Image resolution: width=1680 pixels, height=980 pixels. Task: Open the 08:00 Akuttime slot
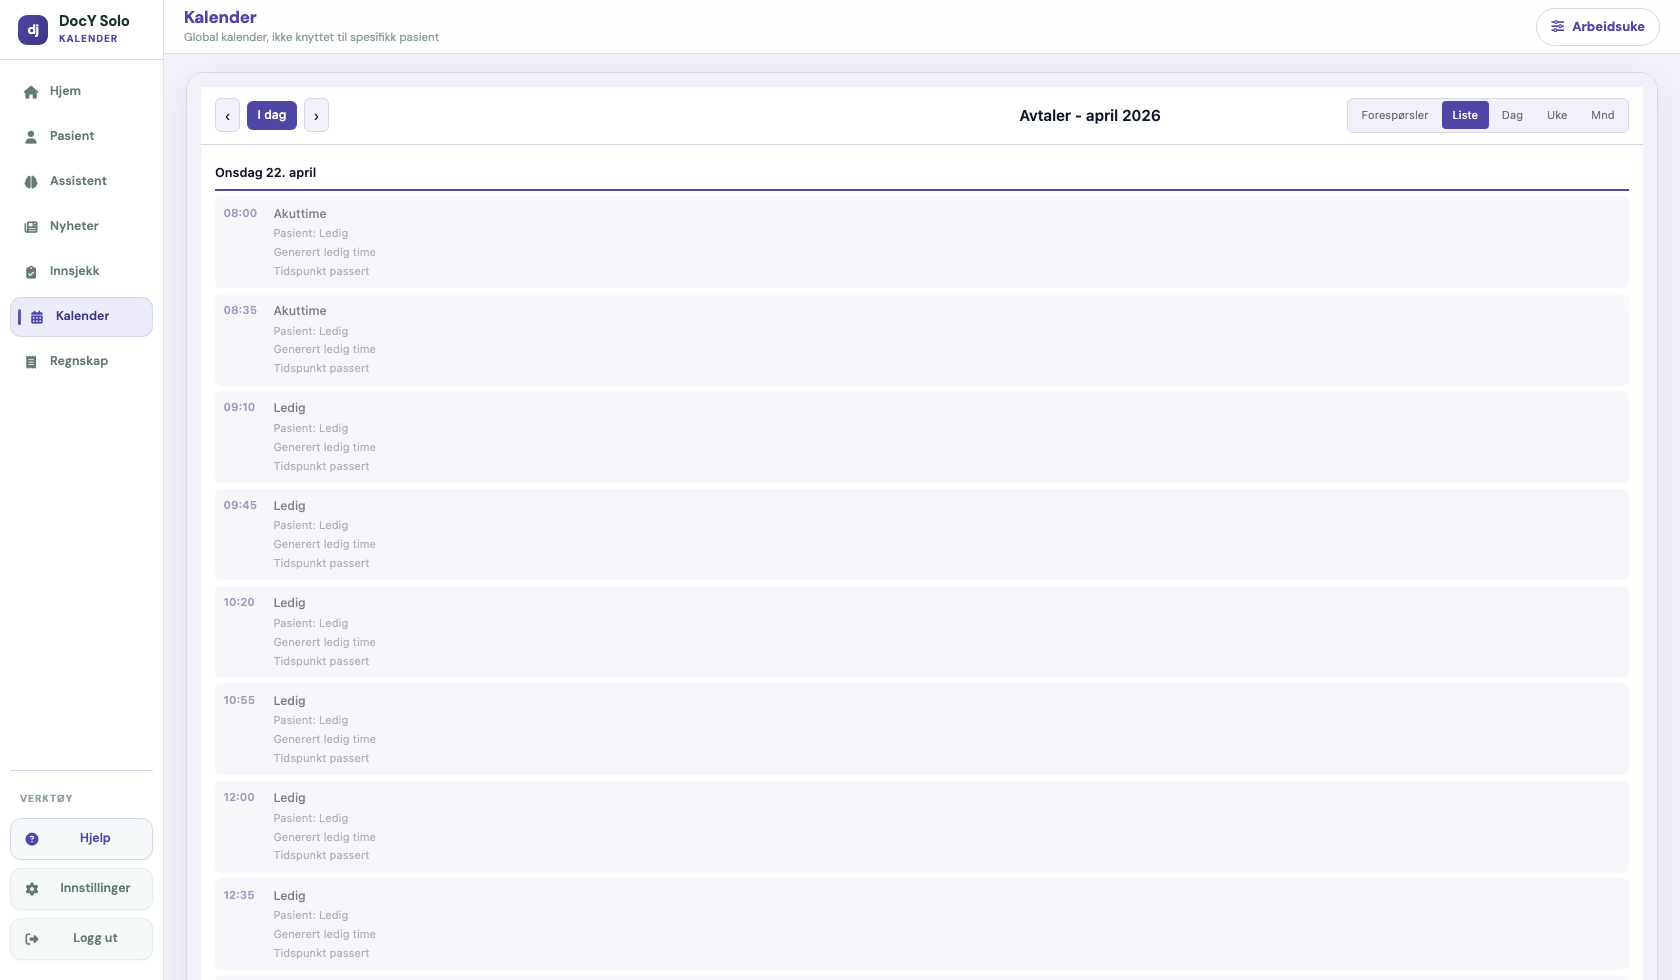coord(921,242)
